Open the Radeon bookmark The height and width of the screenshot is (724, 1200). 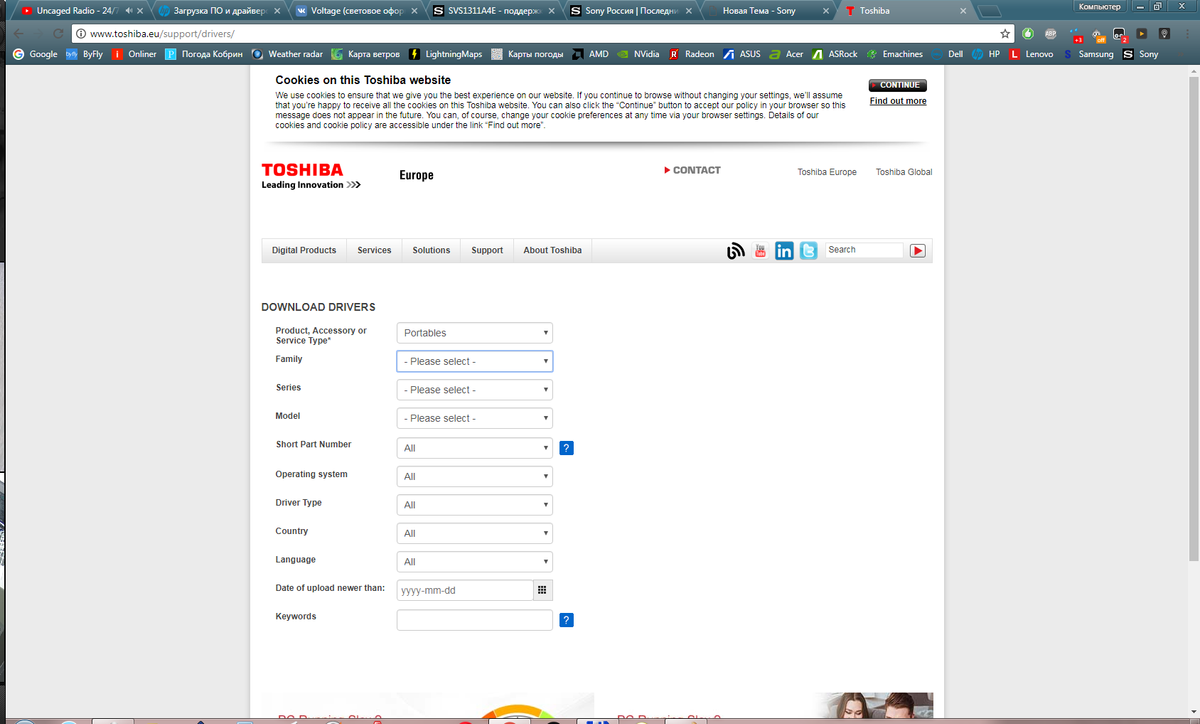[x=692, y=54]
